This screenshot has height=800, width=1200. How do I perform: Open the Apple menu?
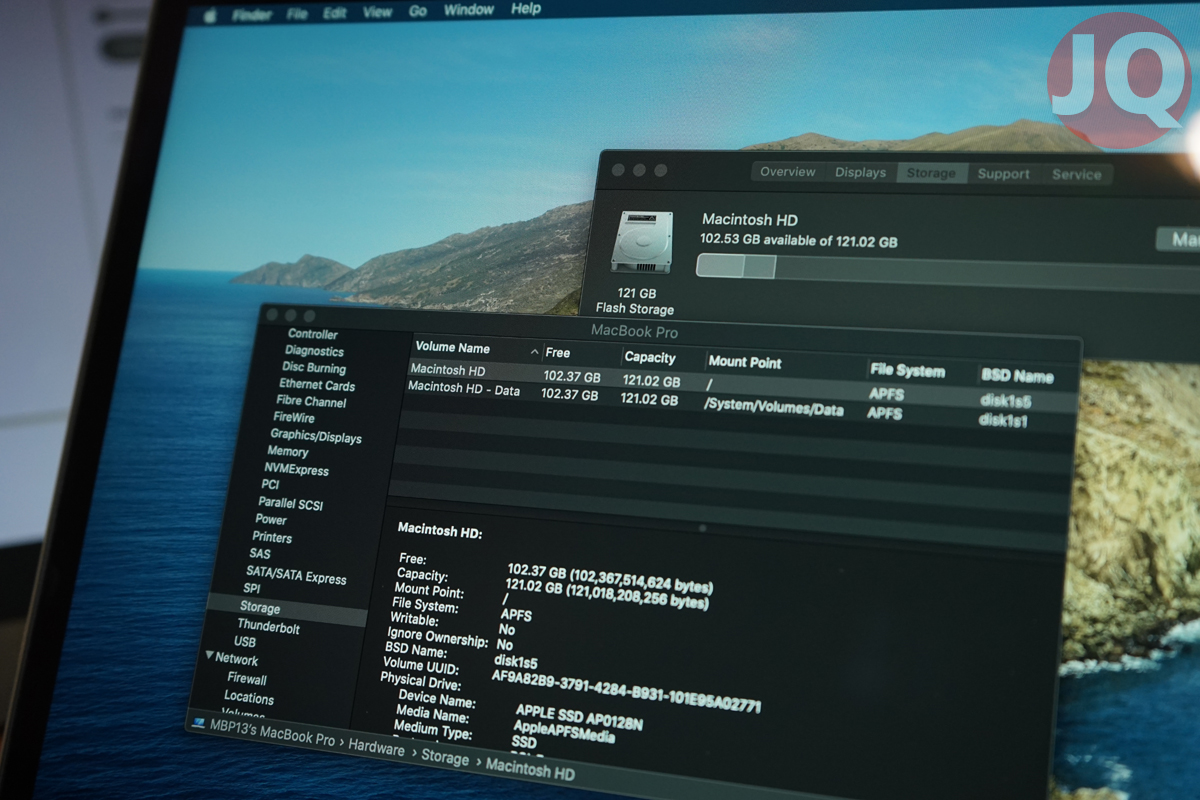tap(210, 16)
